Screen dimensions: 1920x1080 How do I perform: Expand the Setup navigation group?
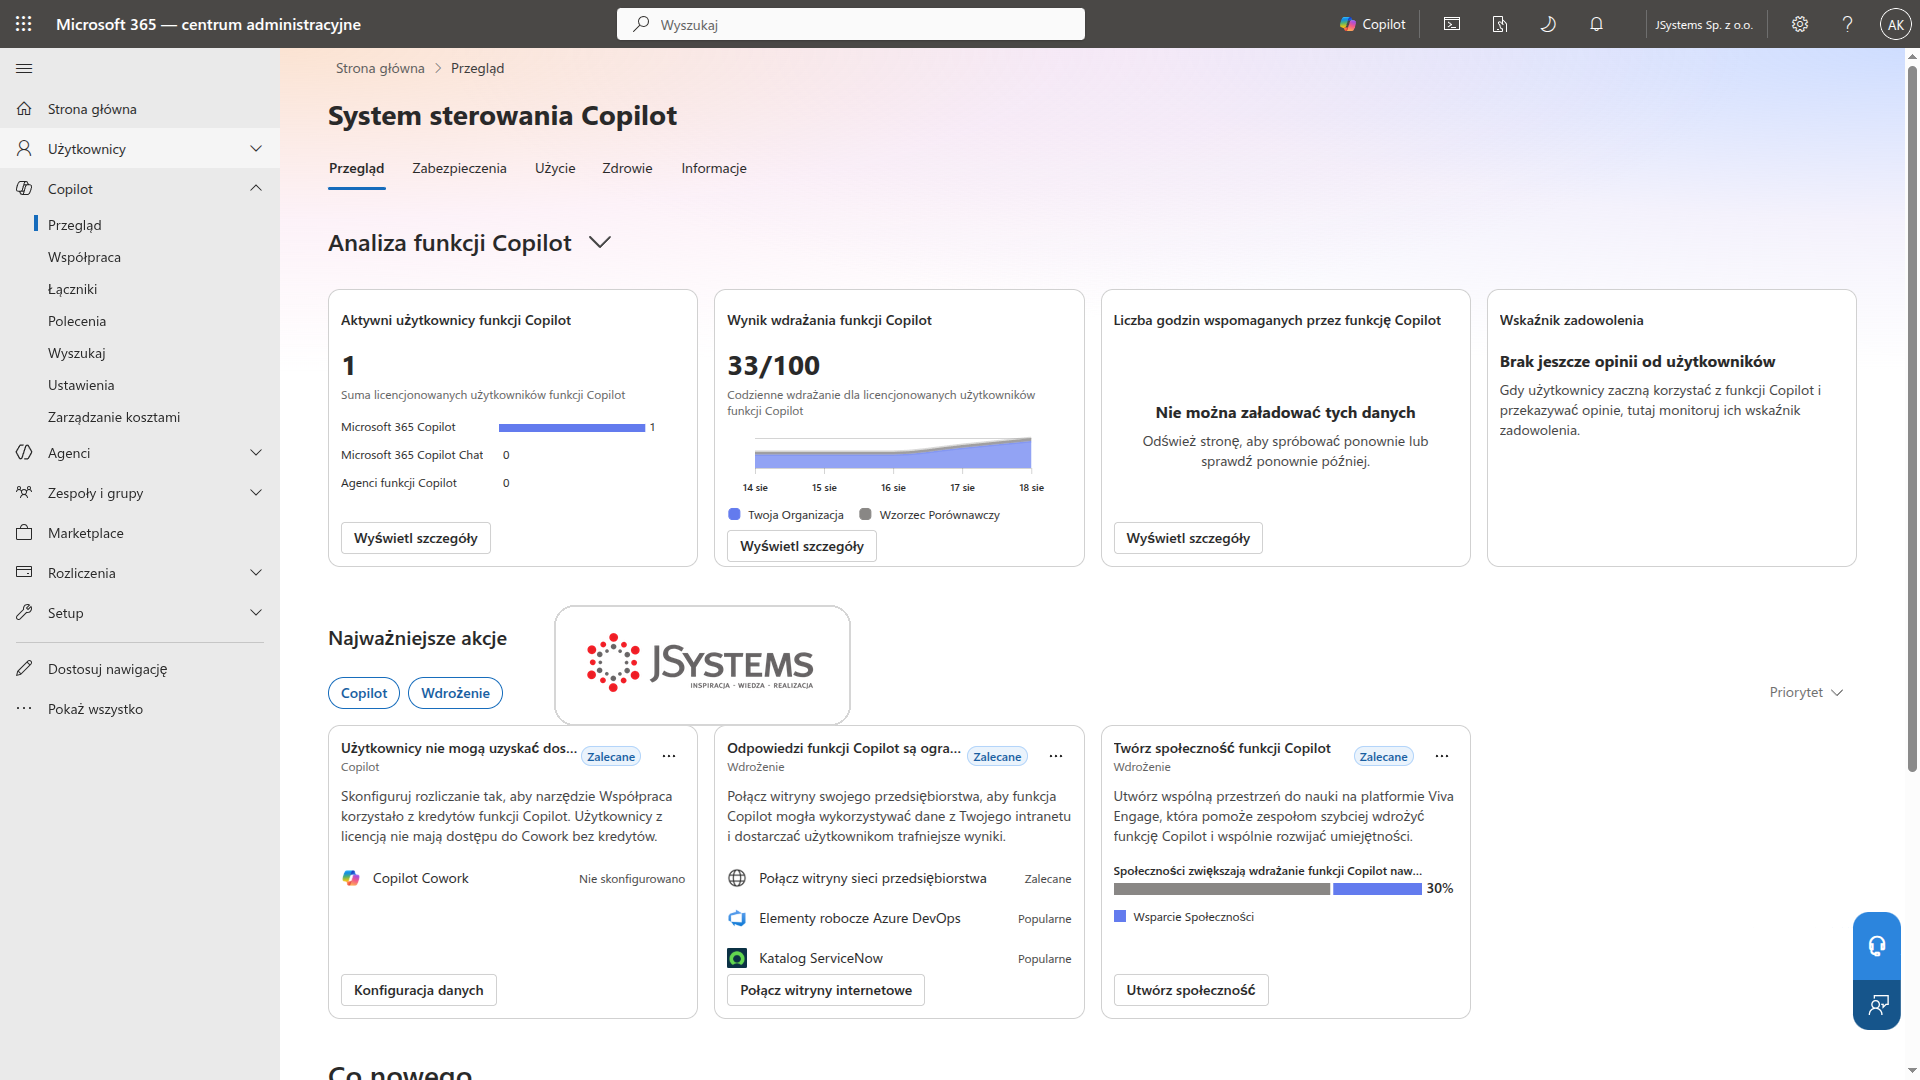[256, 612]
